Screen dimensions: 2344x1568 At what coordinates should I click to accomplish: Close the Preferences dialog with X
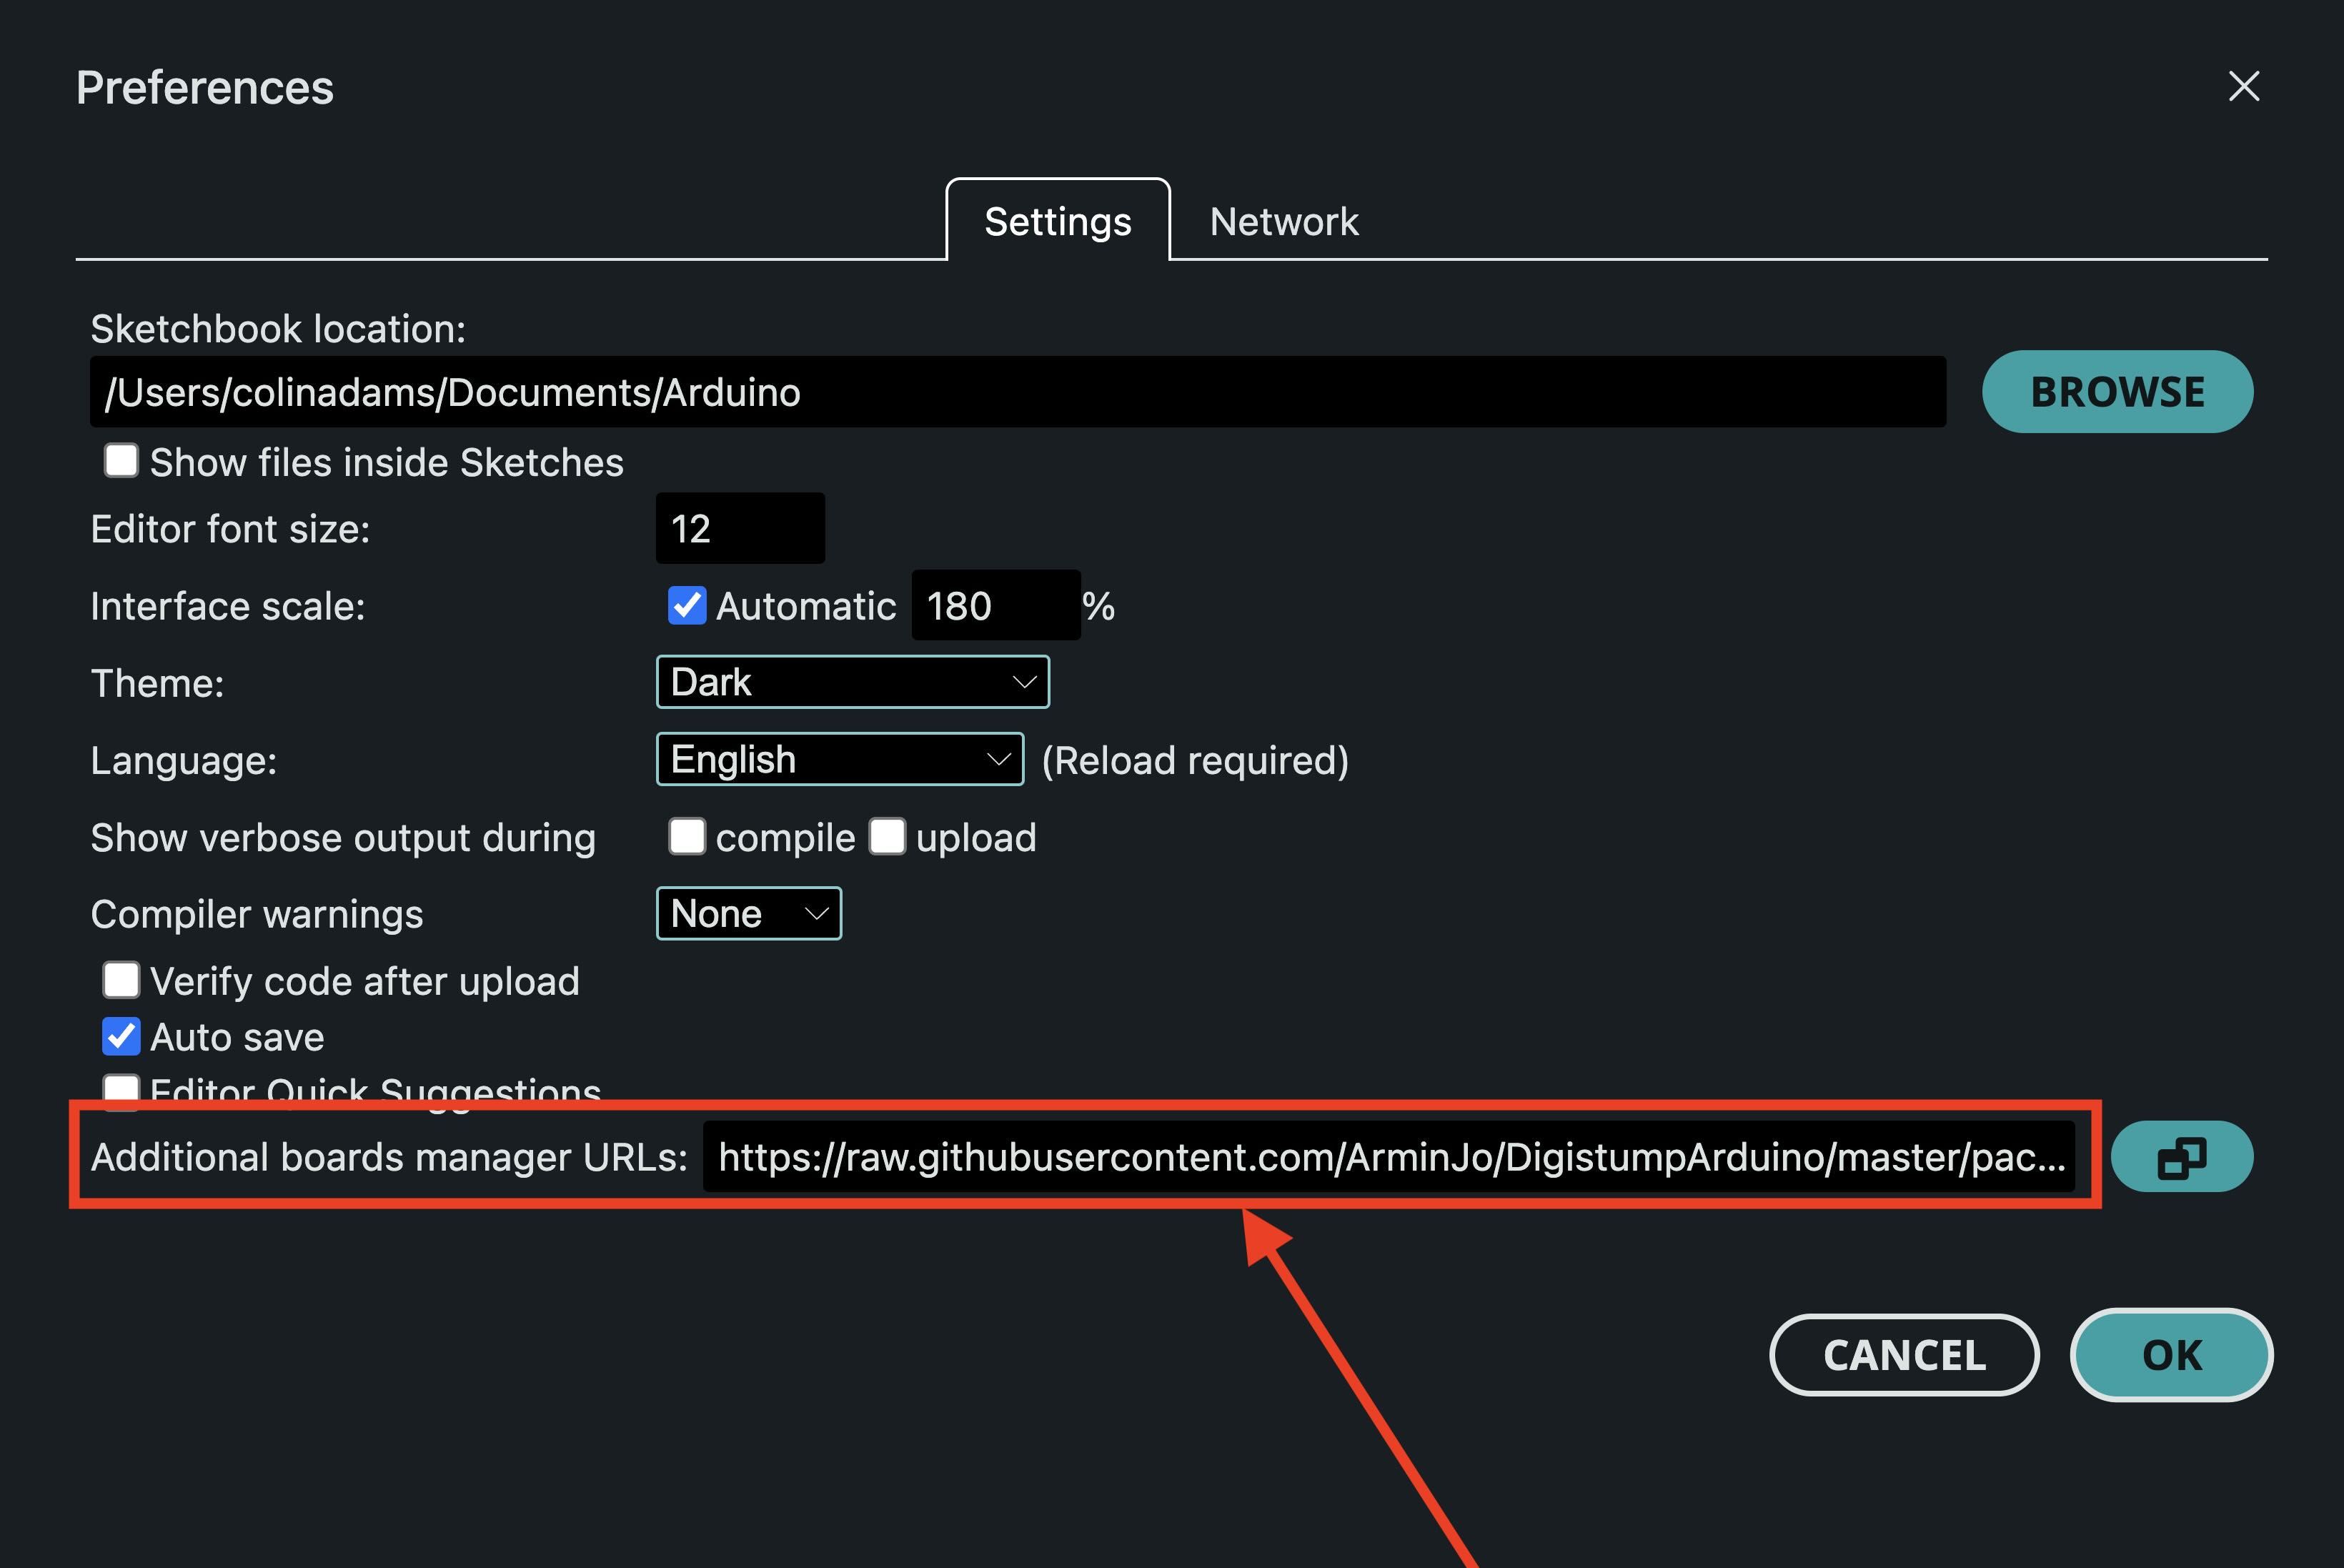[2244, 86]
